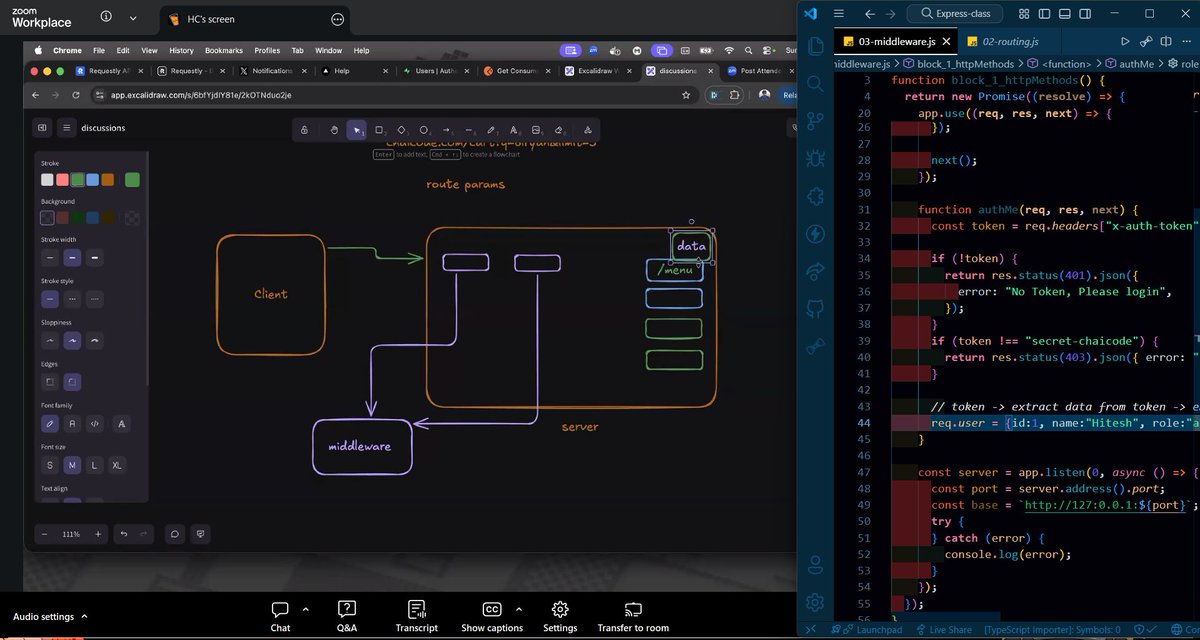The height and width of the screenshot is (640, 1200).
Task: Toggle the Excalidraw sidebar panel icon
Action: [x=42, y=128]
